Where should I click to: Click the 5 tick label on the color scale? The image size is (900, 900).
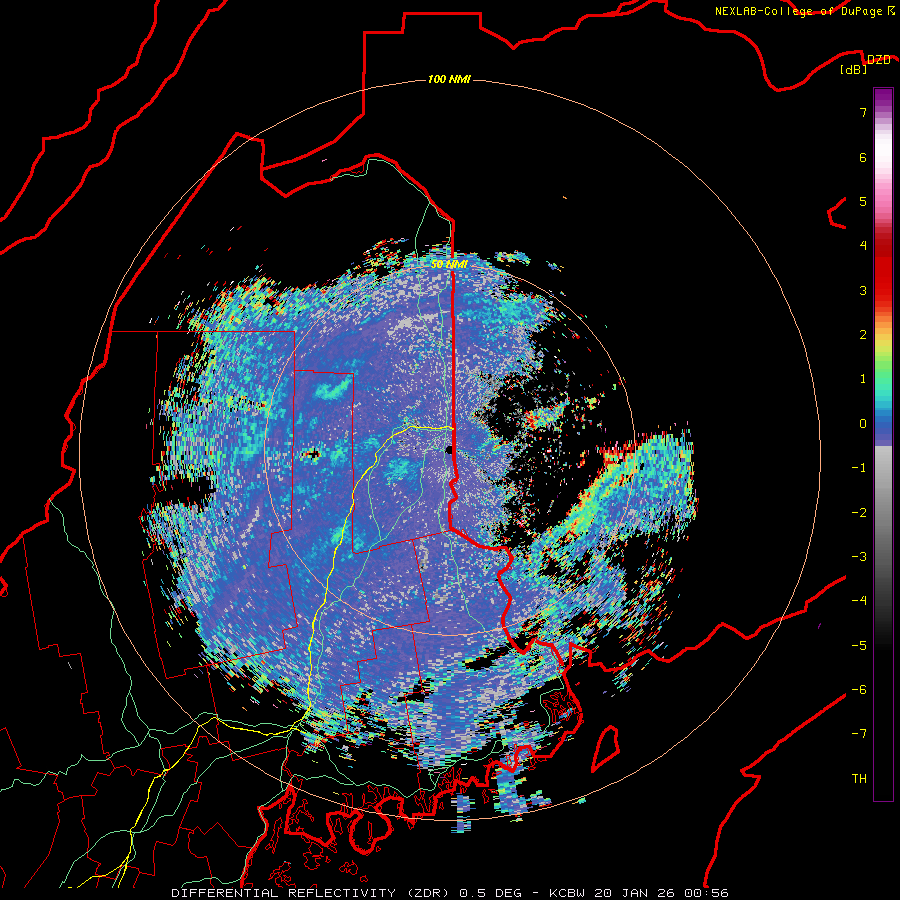[863, 201]
